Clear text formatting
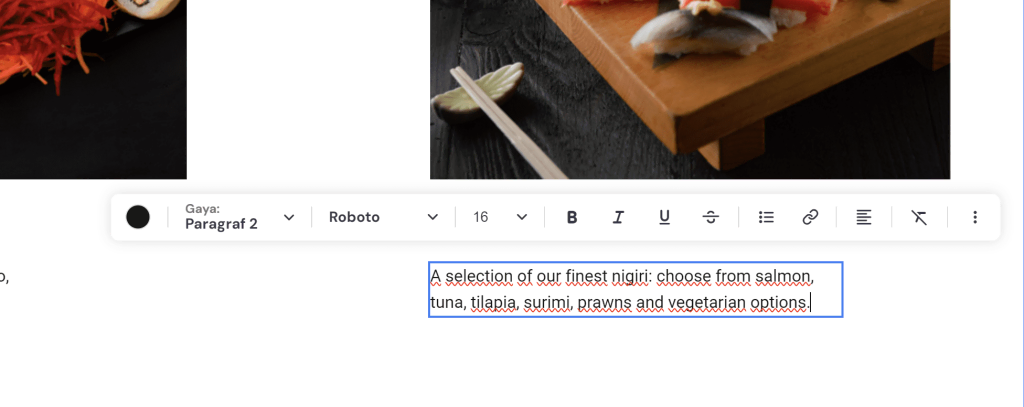The height and width of the screenshot is (407, 1024). pyautogui.click(x=919, y=217)
